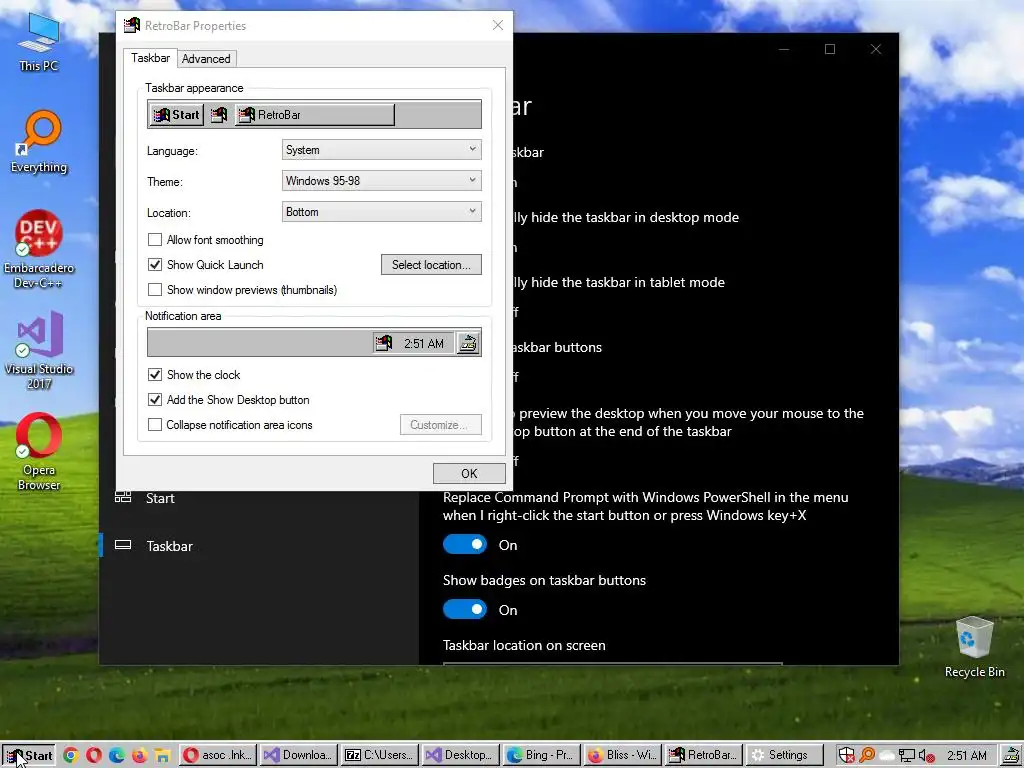Launch Edge from the Quick Launch bar

click(117, 756)
